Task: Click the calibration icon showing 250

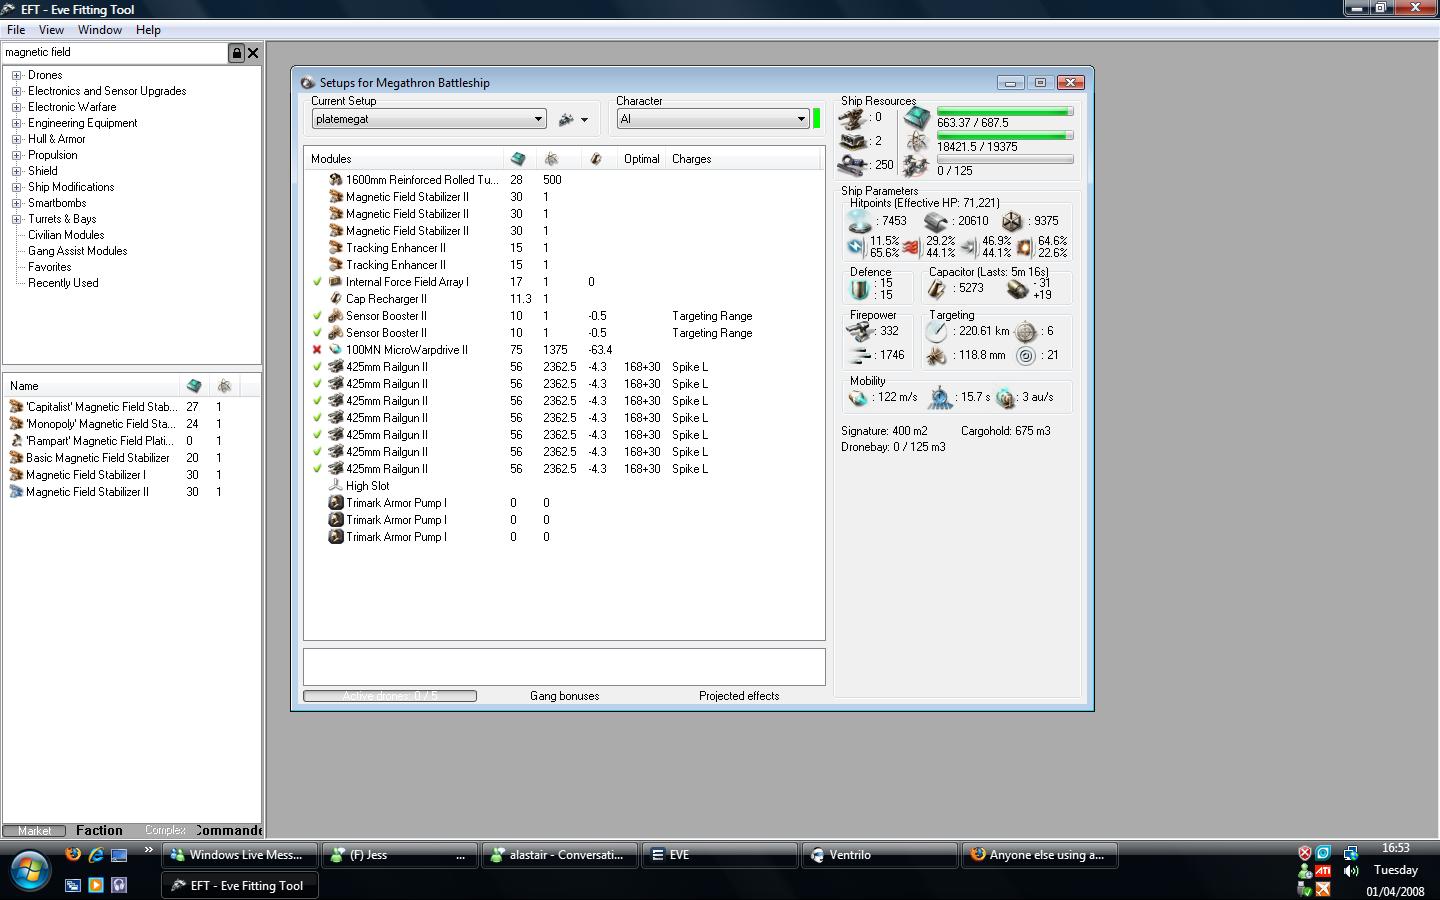Action: (x=853, y=165)
